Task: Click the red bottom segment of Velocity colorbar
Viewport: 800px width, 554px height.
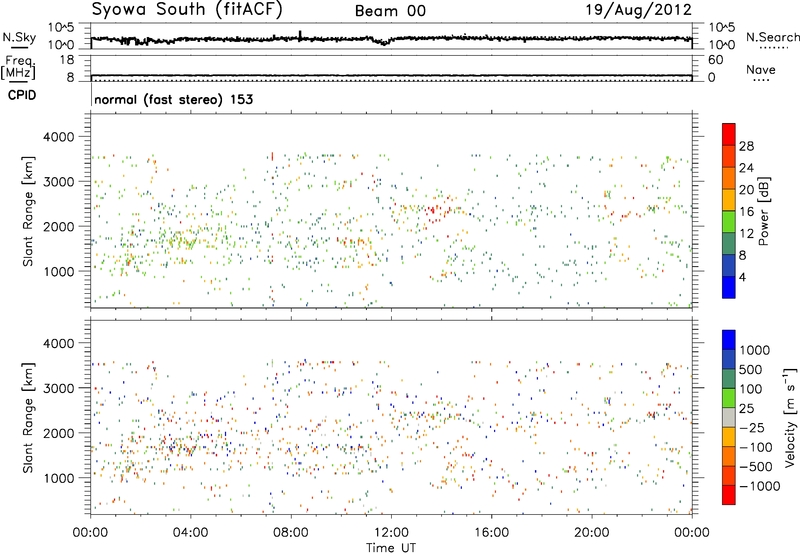Action: [x=729, y=495]
